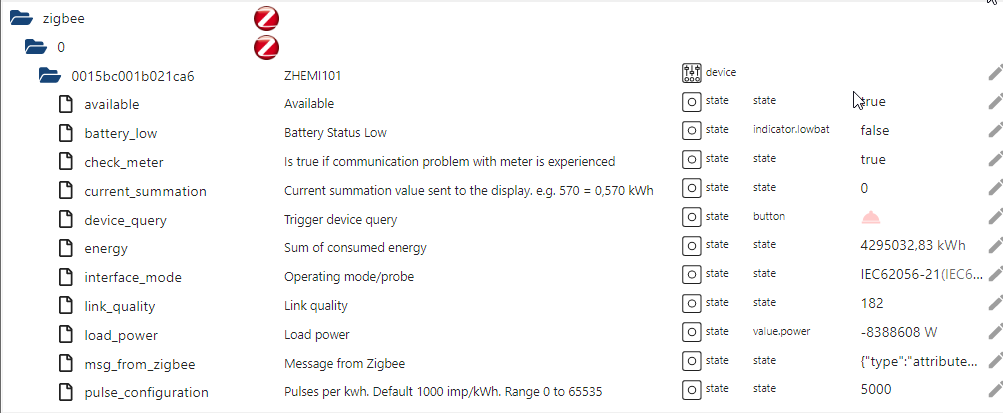This screenshot has width=1003, height=413.
Task: Collapse the 0015bc001b021ca6 device folder
Action: pyautogui.click(x=50, y=75)
